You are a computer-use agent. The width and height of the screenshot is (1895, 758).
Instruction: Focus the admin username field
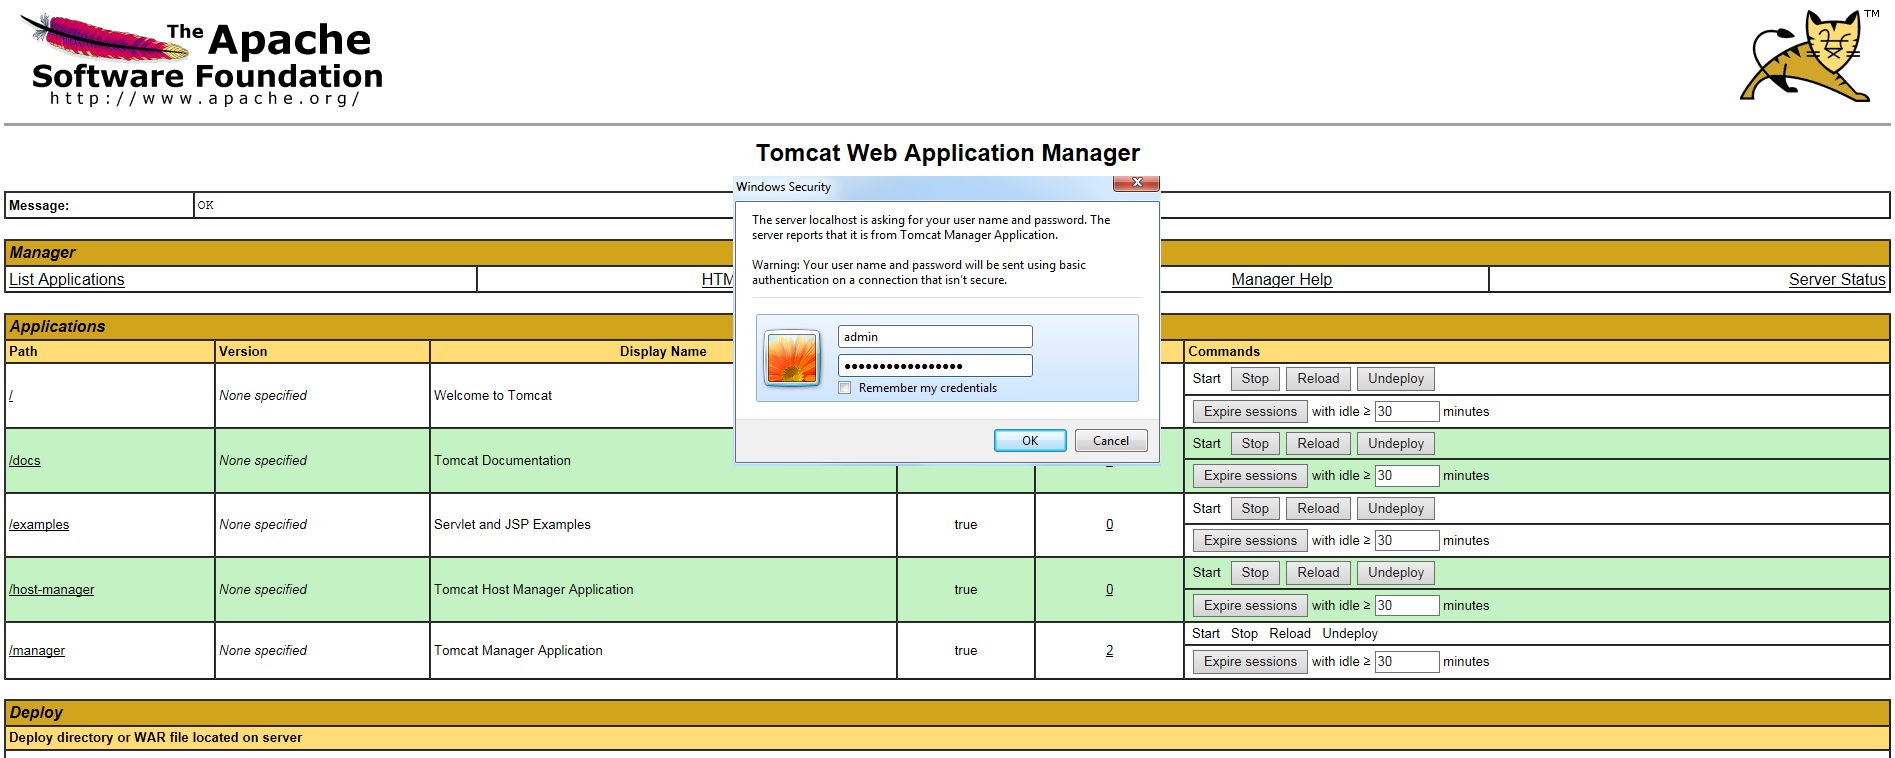tap(935, 337)
